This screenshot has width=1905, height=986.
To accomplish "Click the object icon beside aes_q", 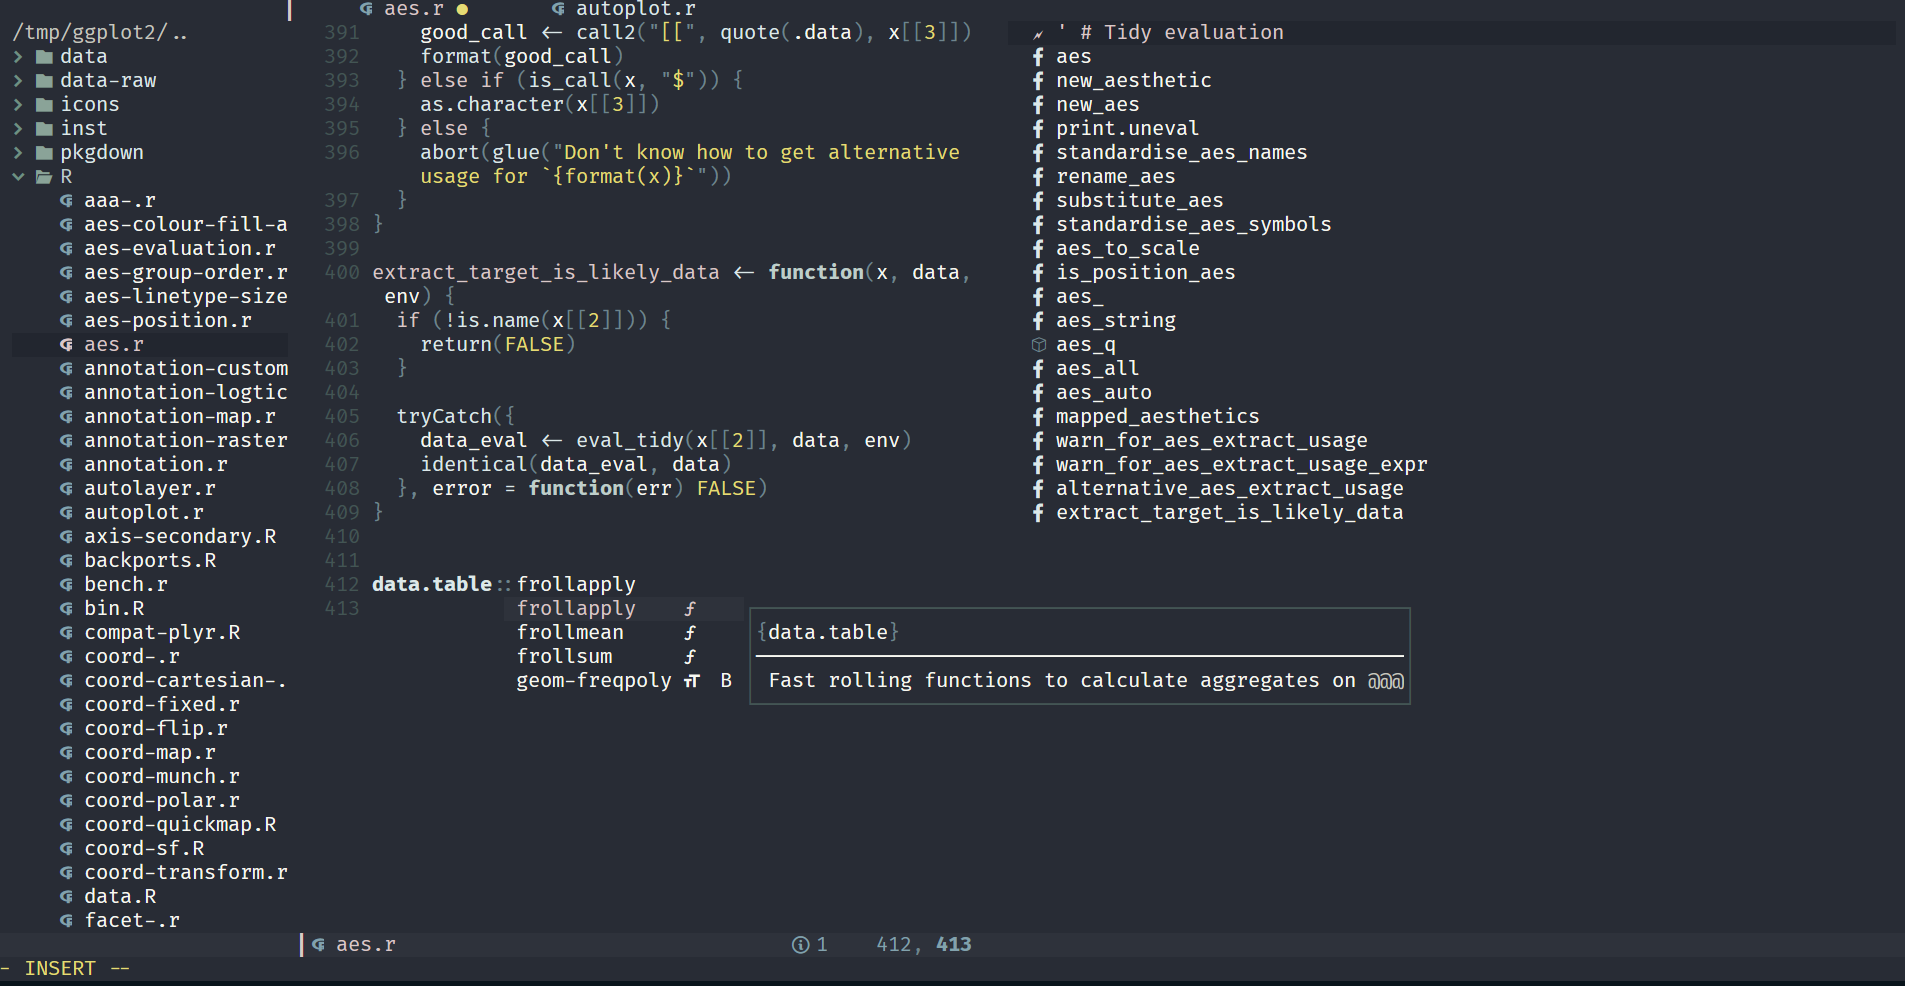I will point(1038,345).
